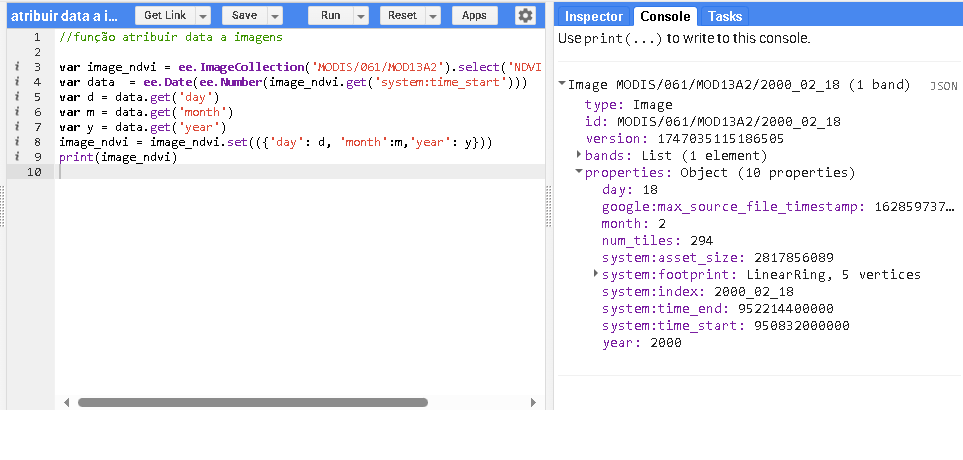This screenshot has height=460, width=963.
Task: Click the Apps button
Action: coord(474,16)
